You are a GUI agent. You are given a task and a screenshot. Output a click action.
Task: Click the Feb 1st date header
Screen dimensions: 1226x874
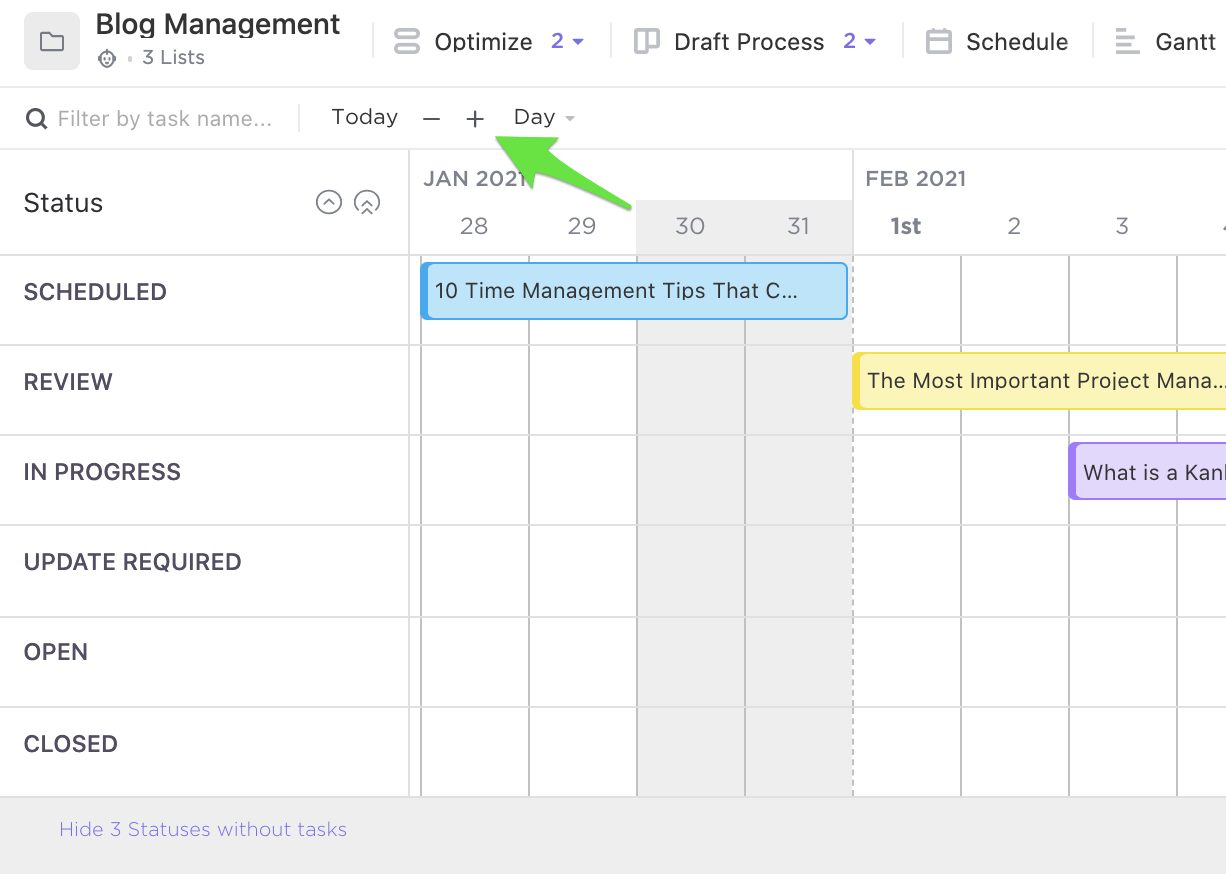tap(906, 227)
